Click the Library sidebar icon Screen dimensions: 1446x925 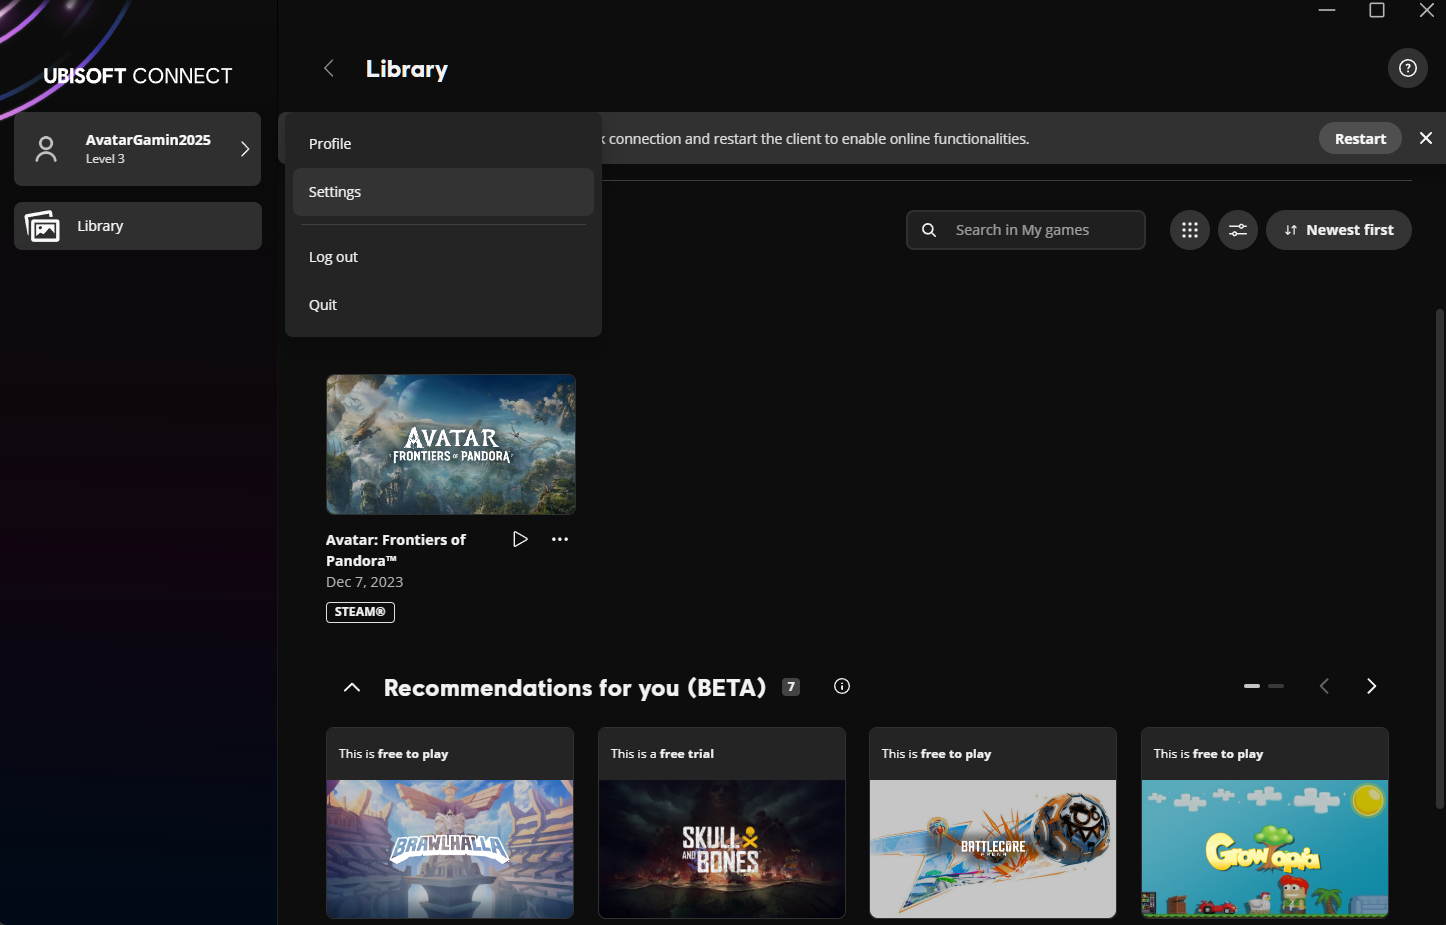tap(42, 226)
